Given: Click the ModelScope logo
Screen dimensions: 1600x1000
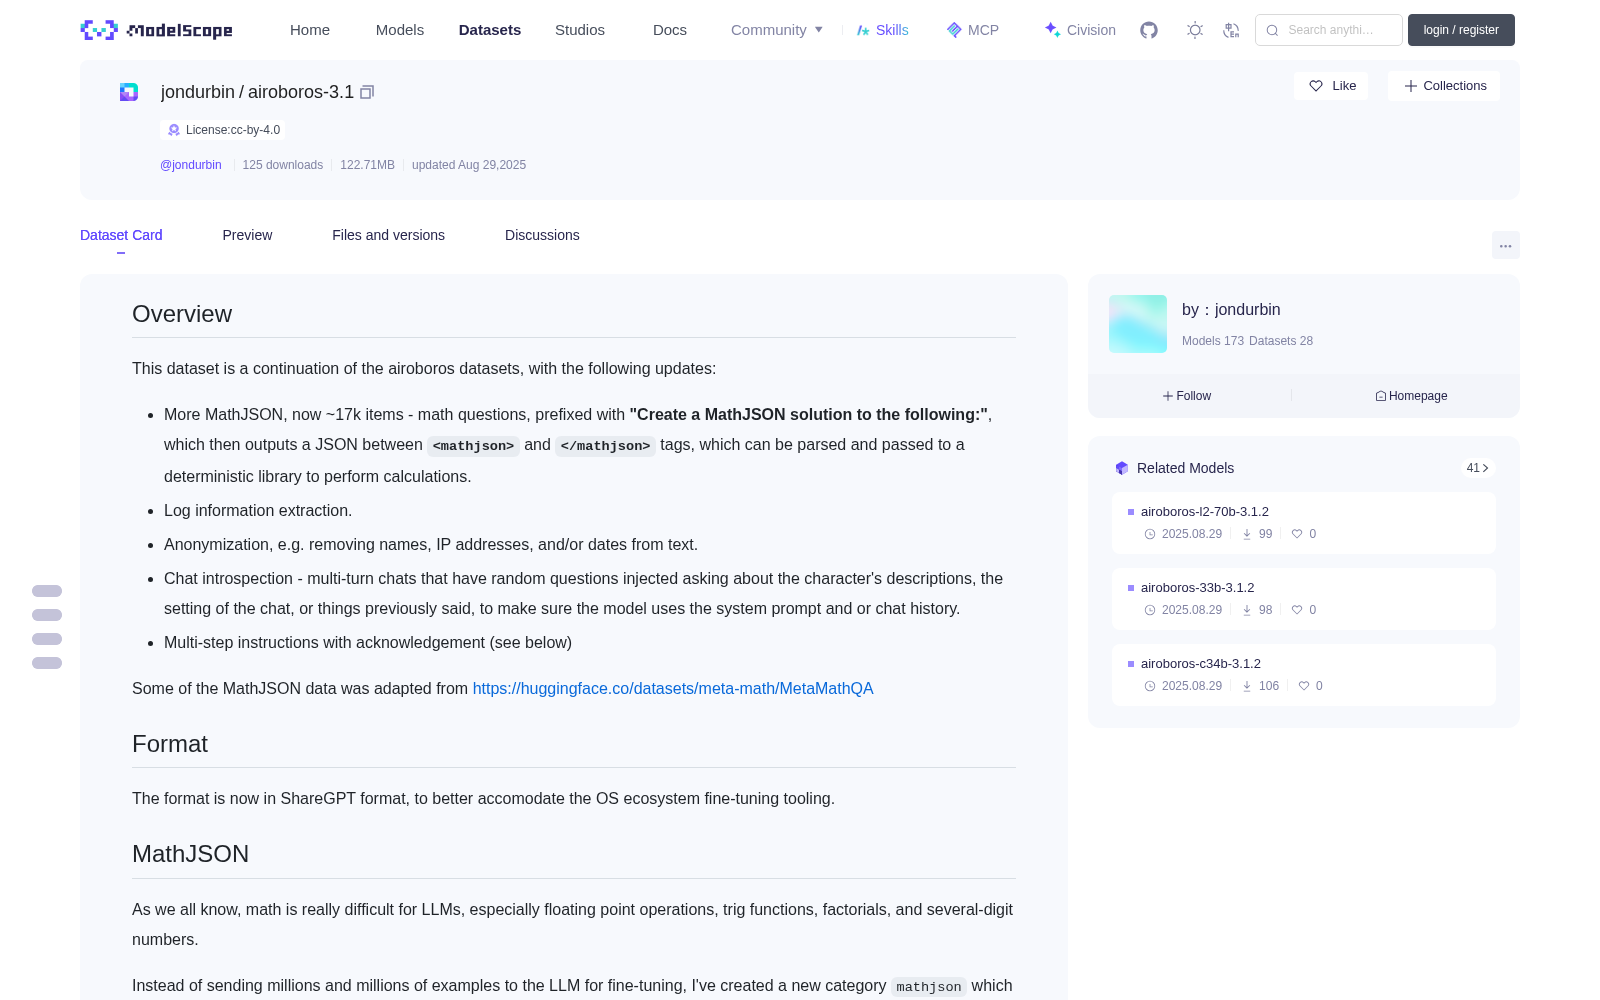Looking at the screenshot, I should pos(157,30).
